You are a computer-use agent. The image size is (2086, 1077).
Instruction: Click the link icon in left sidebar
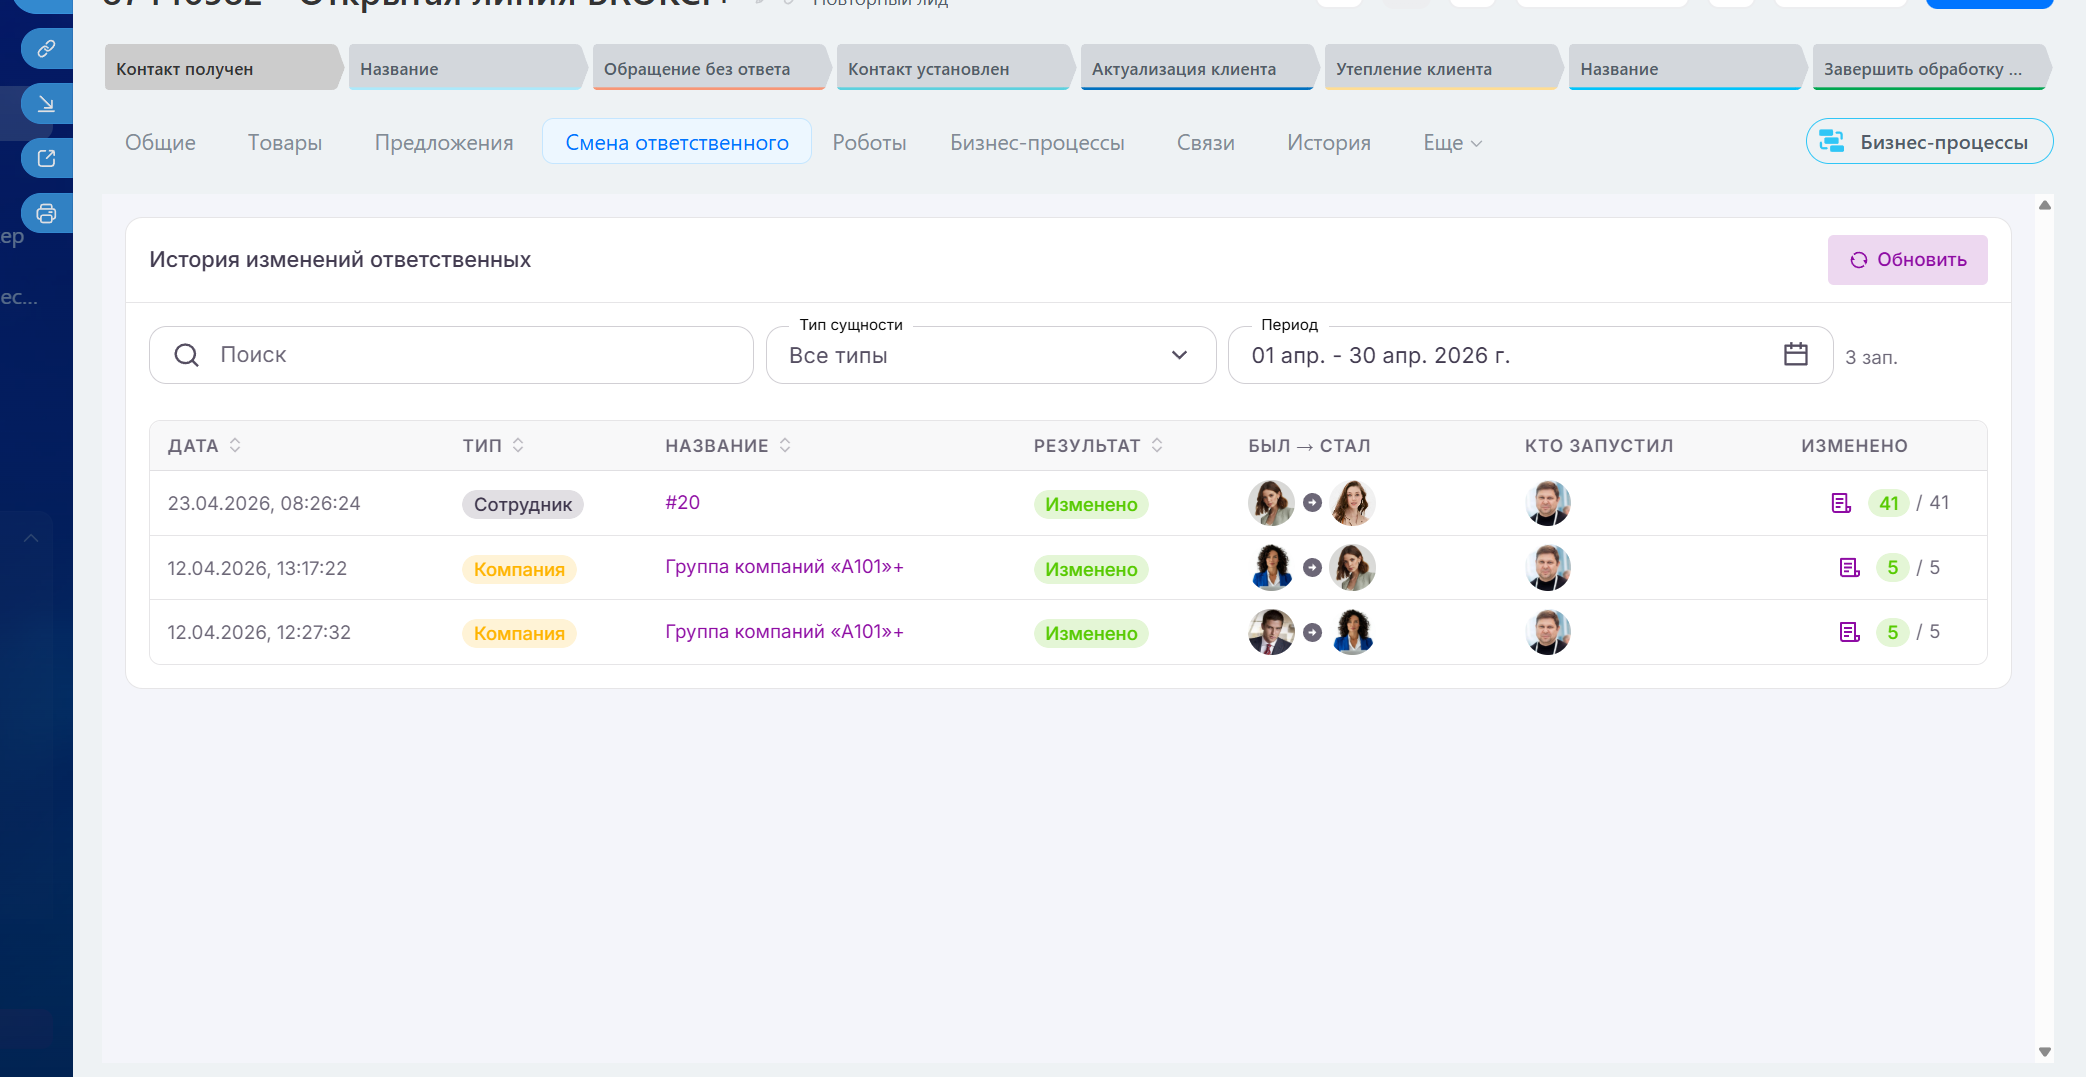tap(46, 48)
